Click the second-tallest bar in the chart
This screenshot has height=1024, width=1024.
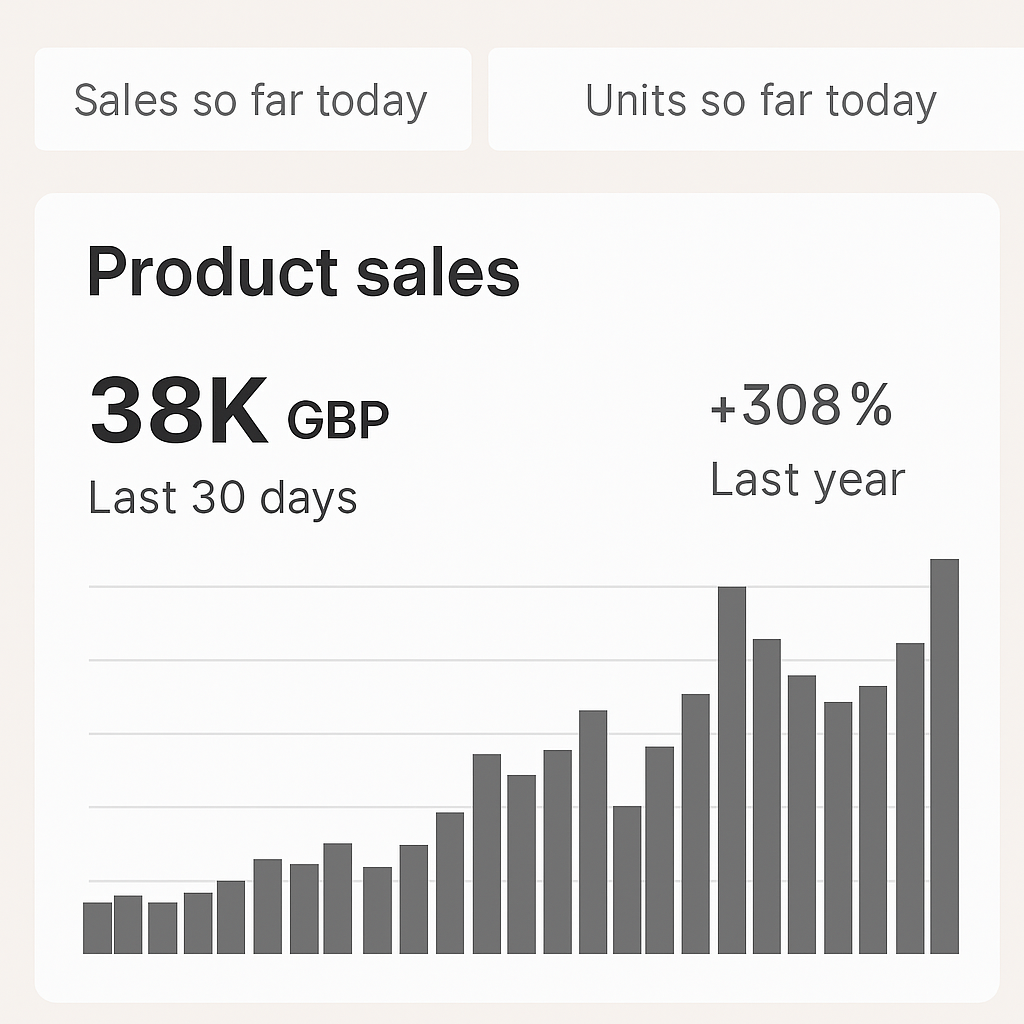732,770
